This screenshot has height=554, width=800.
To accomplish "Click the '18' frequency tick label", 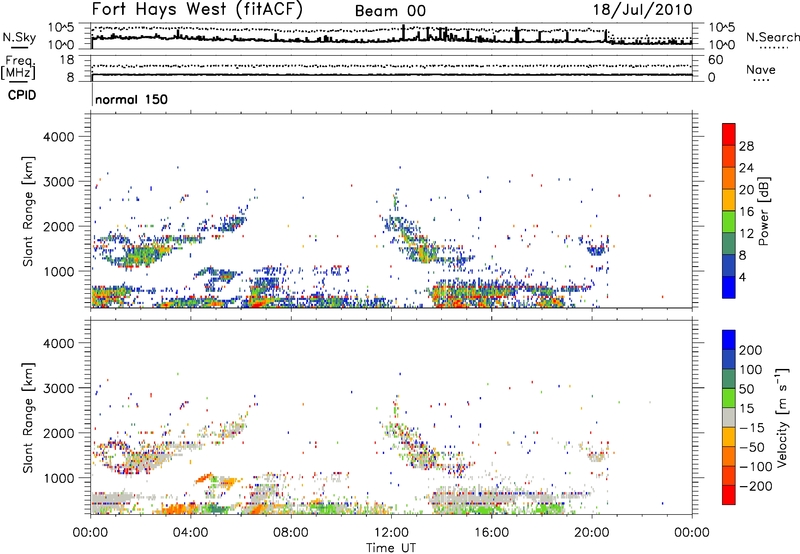I will (66, 60).
